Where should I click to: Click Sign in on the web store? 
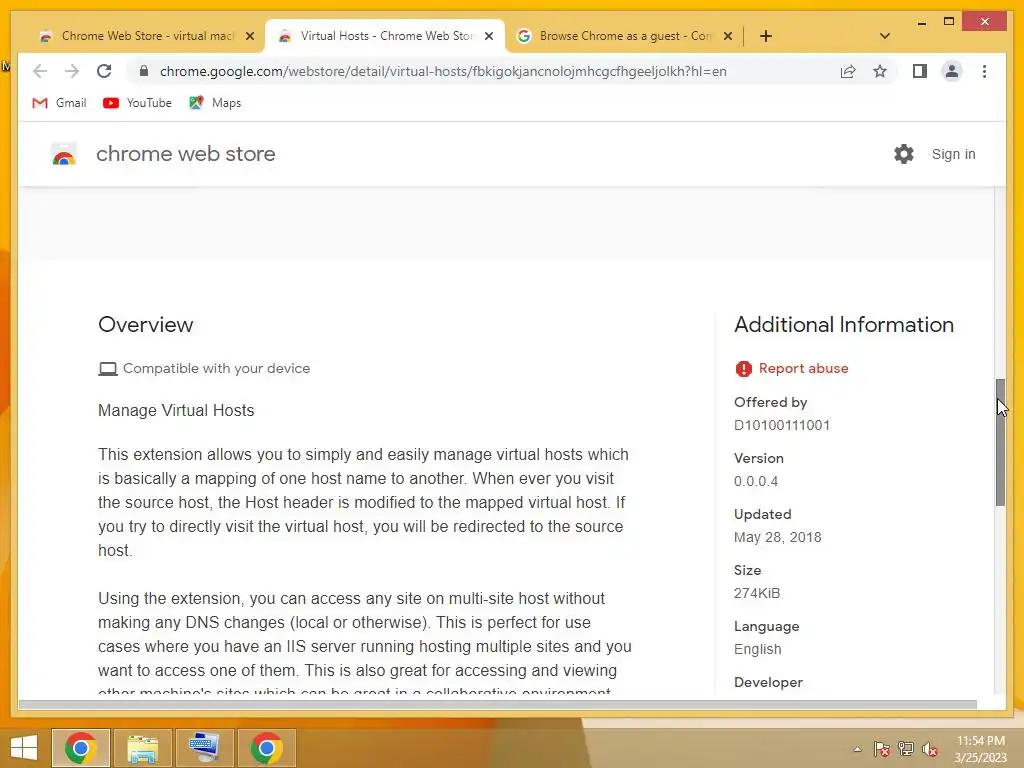click(x=953, y=154)
